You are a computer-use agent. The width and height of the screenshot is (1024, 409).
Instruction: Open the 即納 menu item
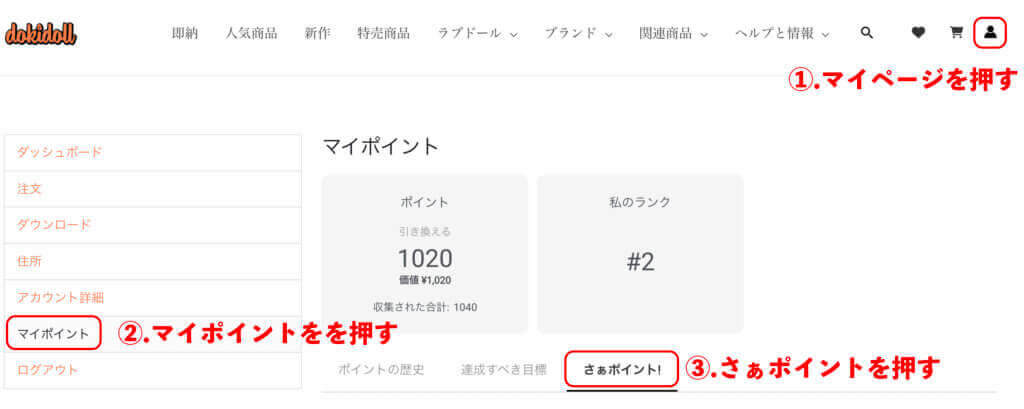click(x=185, y=33)
